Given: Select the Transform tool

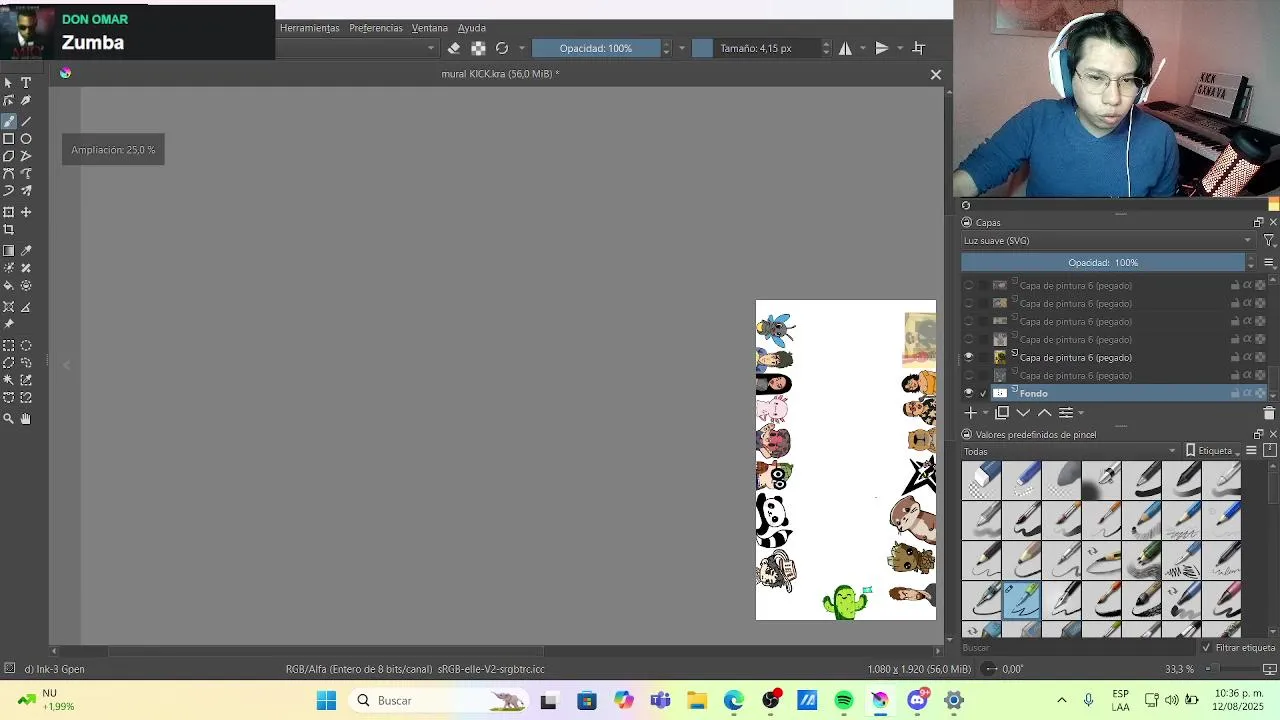Looking at the screenshot, I should [9, 212].
